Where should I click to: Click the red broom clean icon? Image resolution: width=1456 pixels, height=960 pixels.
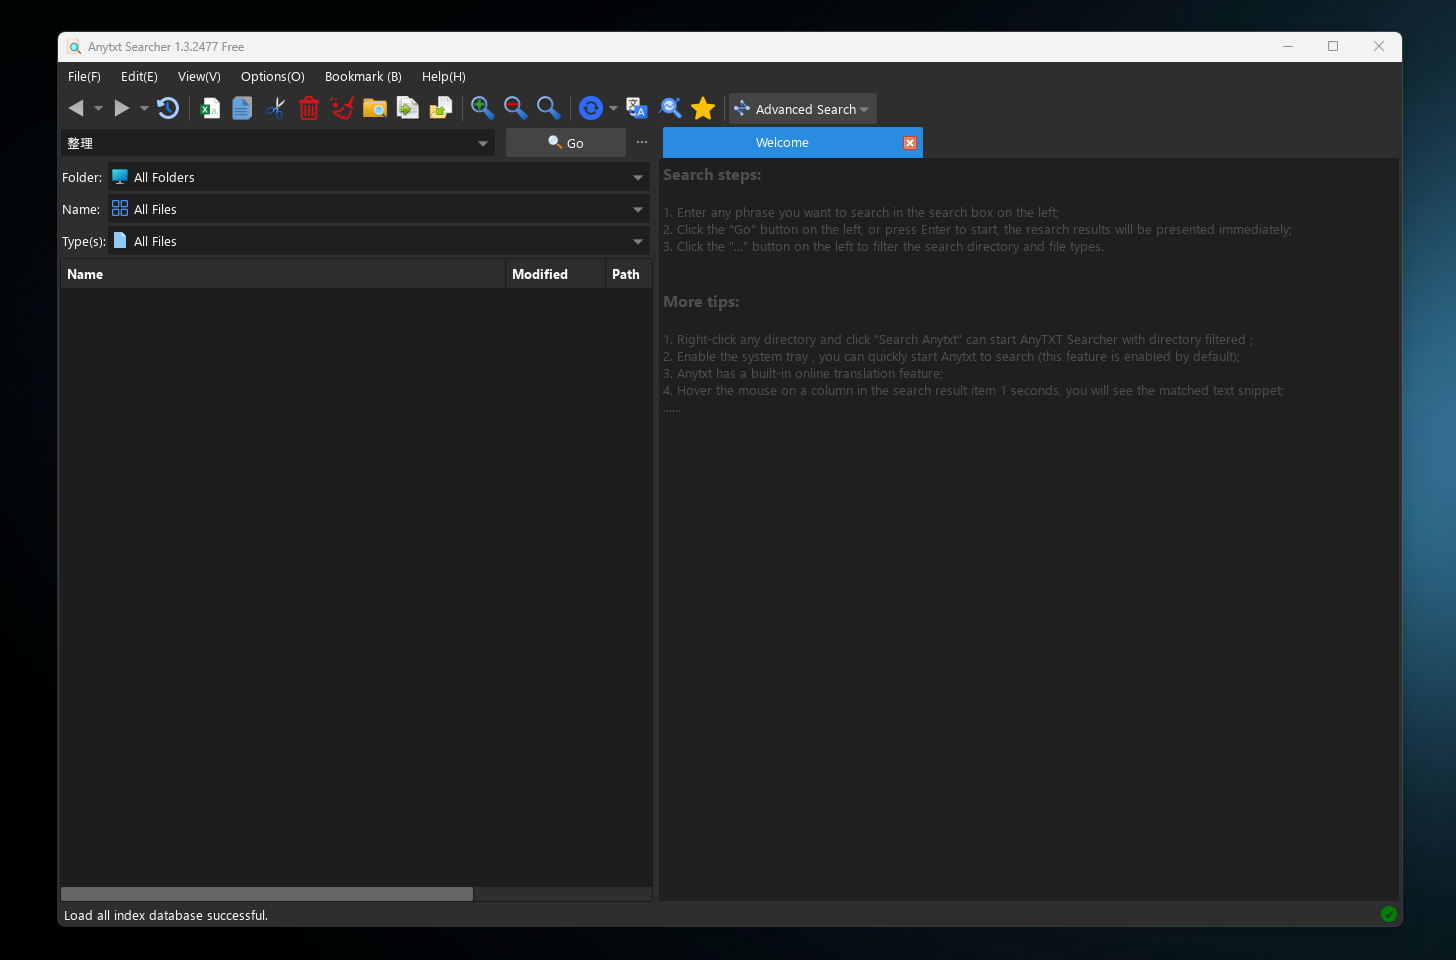pos(342,108)
